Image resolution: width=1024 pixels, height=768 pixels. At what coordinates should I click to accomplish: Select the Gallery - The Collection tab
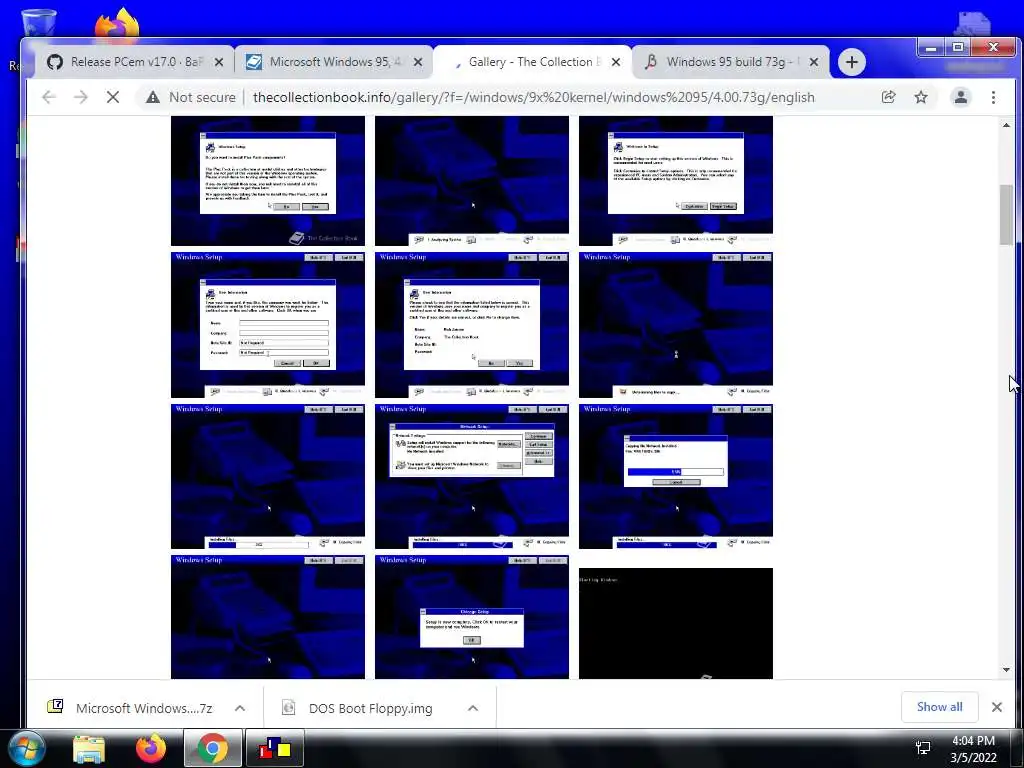tap(532, 62)
